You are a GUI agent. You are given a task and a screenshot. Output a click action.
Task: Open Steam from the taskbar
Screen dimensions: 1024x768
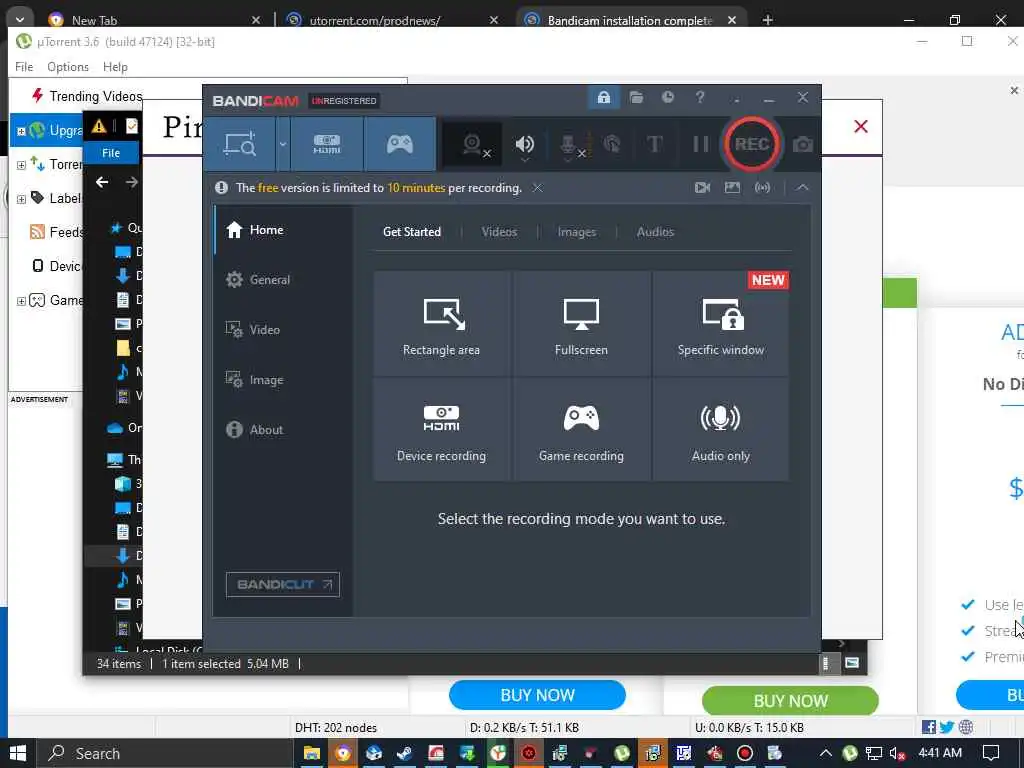click(x=404, y=754)
